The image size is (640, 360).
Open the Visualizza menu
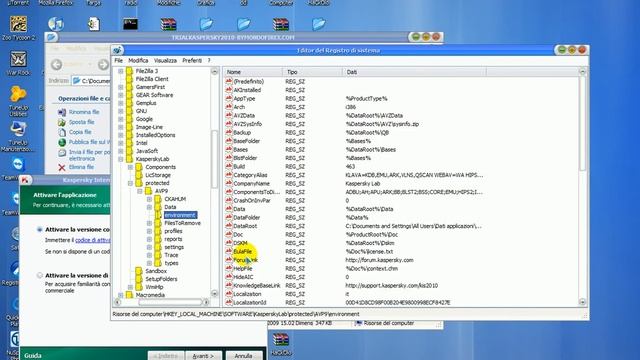click(x=165, y=60)
